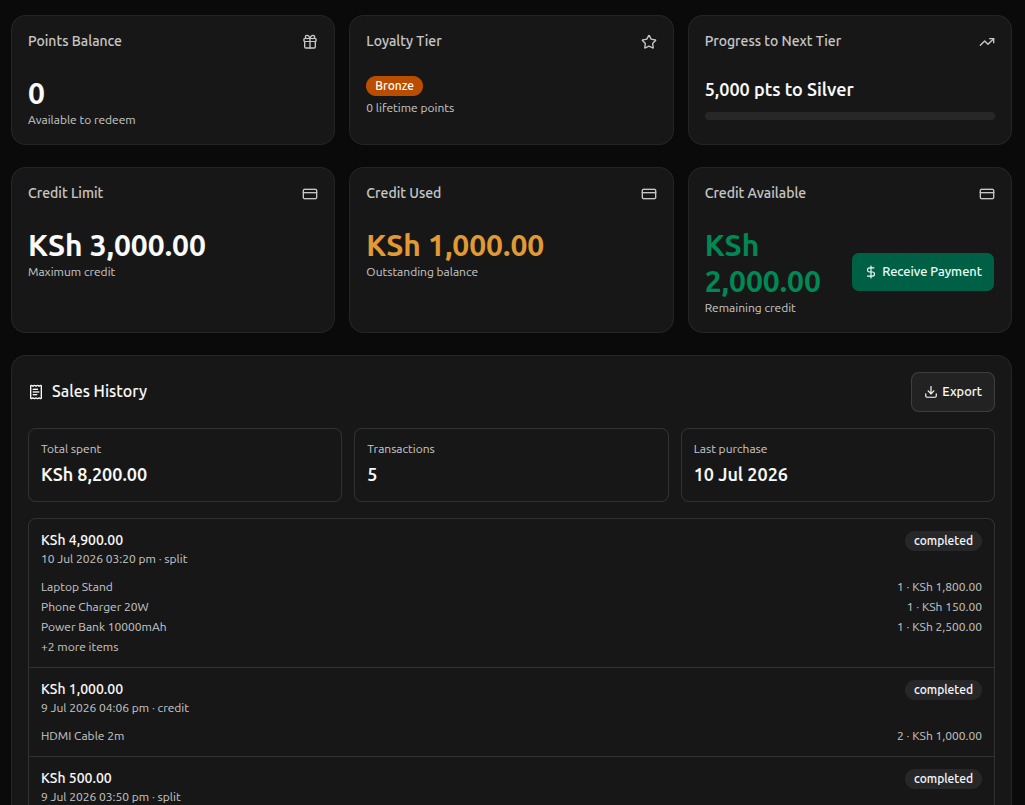The image size is (1025, 805).
Task: Click the Laptop Stand item row
Action: (511, 587)
